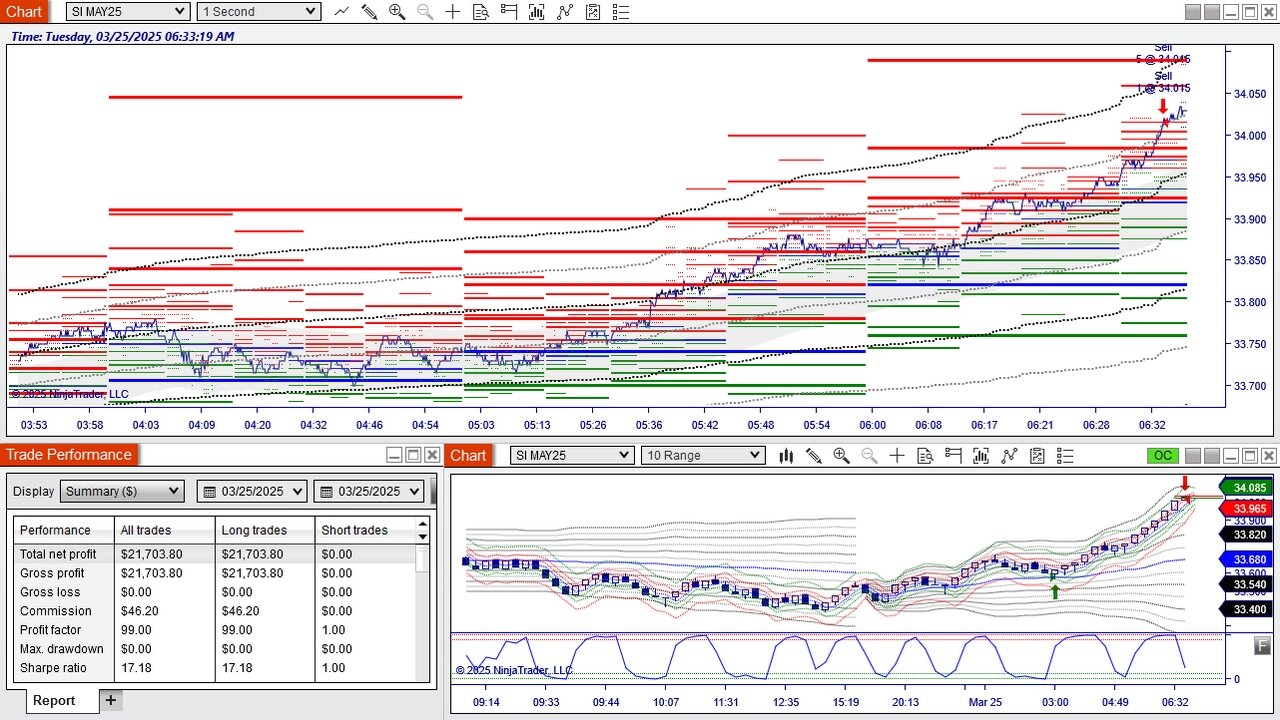Toggle second gray link button on top chart
The width and height of the screenshot is (1280, 720).
point(1211,12)
